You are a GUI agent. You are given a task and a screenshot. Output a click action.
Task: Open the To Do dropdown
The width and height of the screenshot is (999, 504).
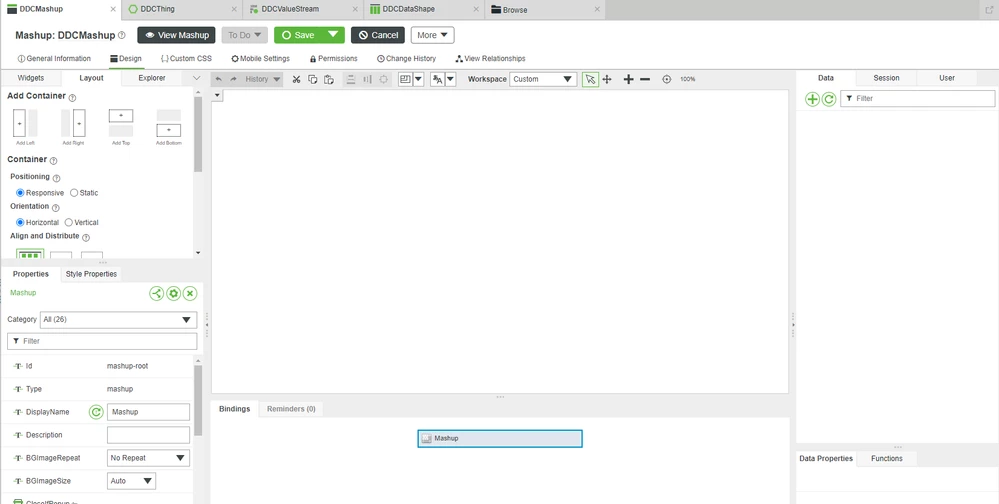(245, 35)
